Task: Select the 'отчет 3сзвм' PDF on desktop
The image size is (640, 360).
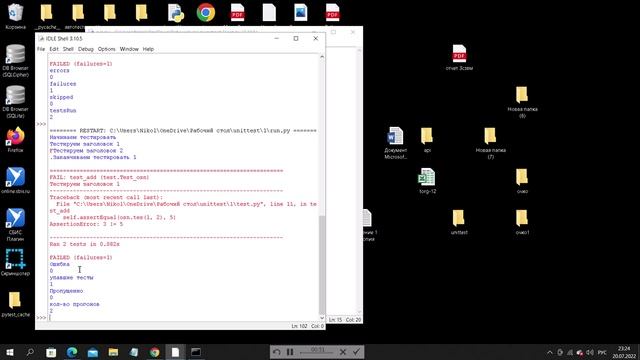Action: click(459, 58)
